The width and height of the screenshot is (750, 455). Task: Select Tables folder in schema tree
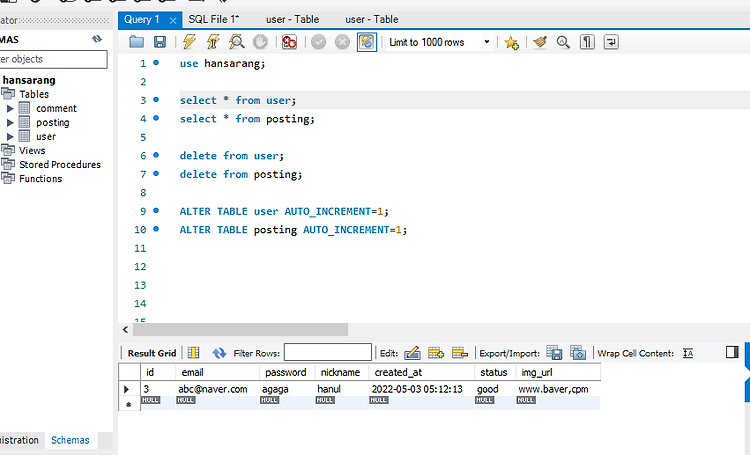click(33, 94)
